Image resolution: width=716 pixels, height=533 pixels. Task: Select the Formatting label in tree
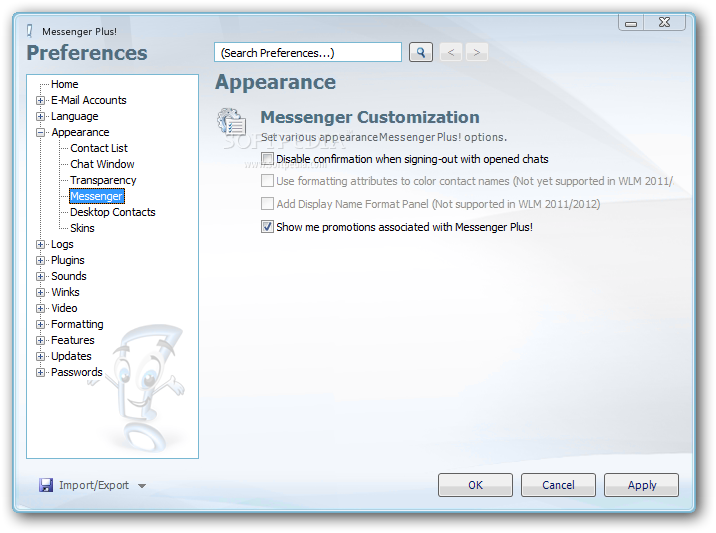pos(77,324)
